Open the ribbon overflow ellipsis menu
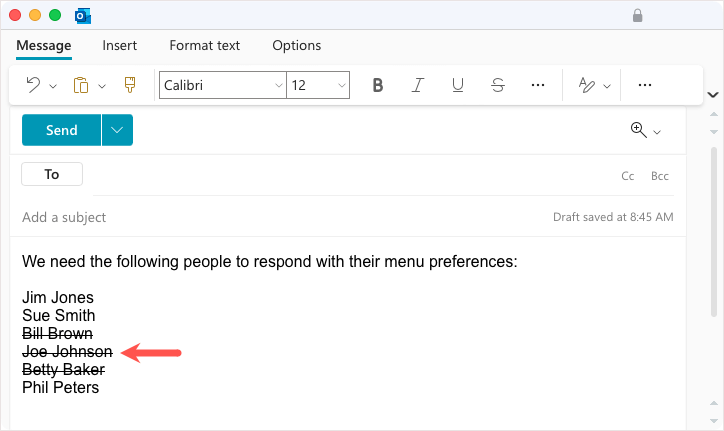The image size is (724, 431). coord(644,86)
